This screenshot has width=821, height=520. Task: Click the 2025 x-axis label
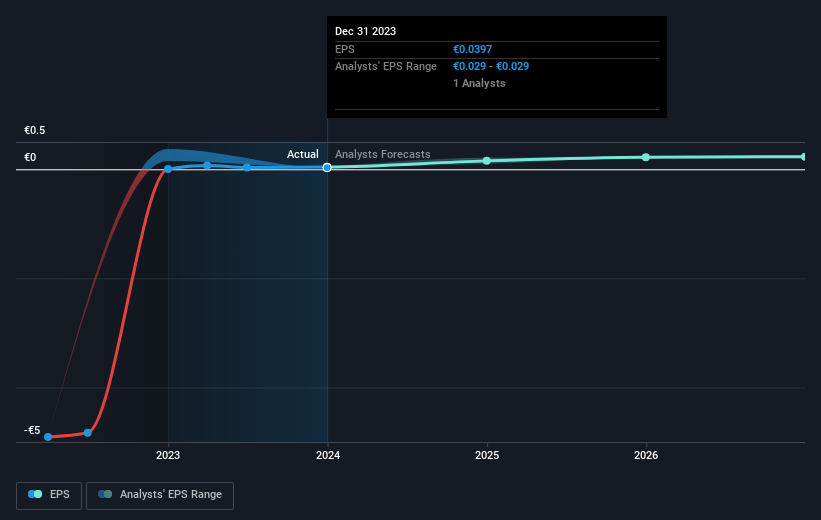487,456
